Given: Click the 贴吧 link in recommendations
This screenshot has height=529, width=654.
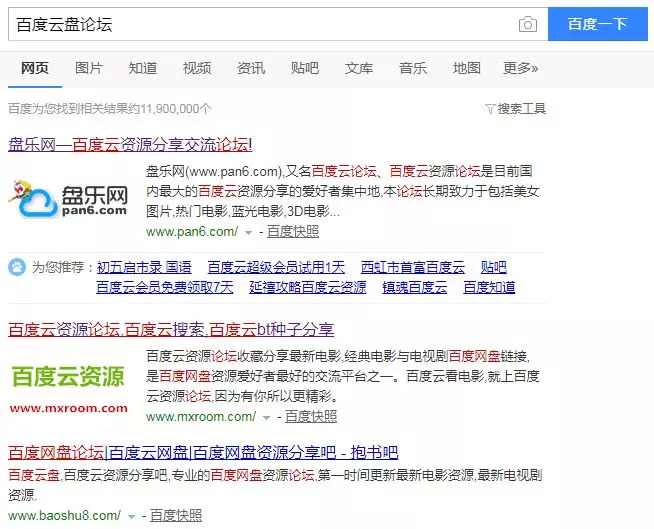Looking at the screenshot, I should tap(493, 267).
